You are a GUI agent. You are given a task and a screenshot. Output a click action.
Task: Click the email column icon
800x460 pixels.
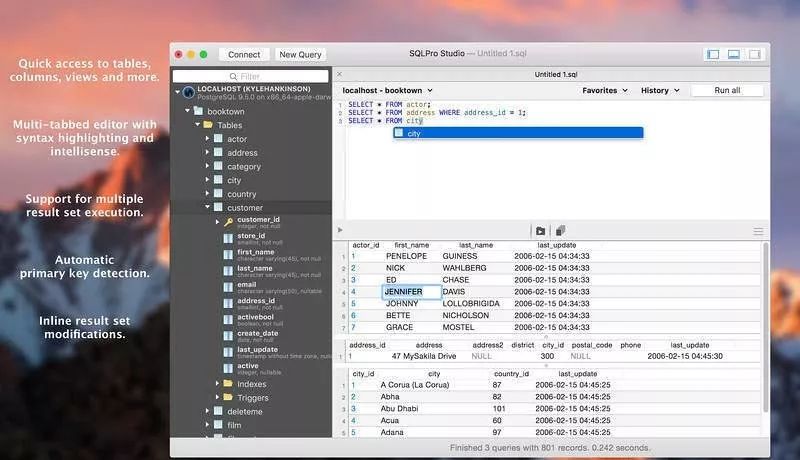click(x=228, y=287)
